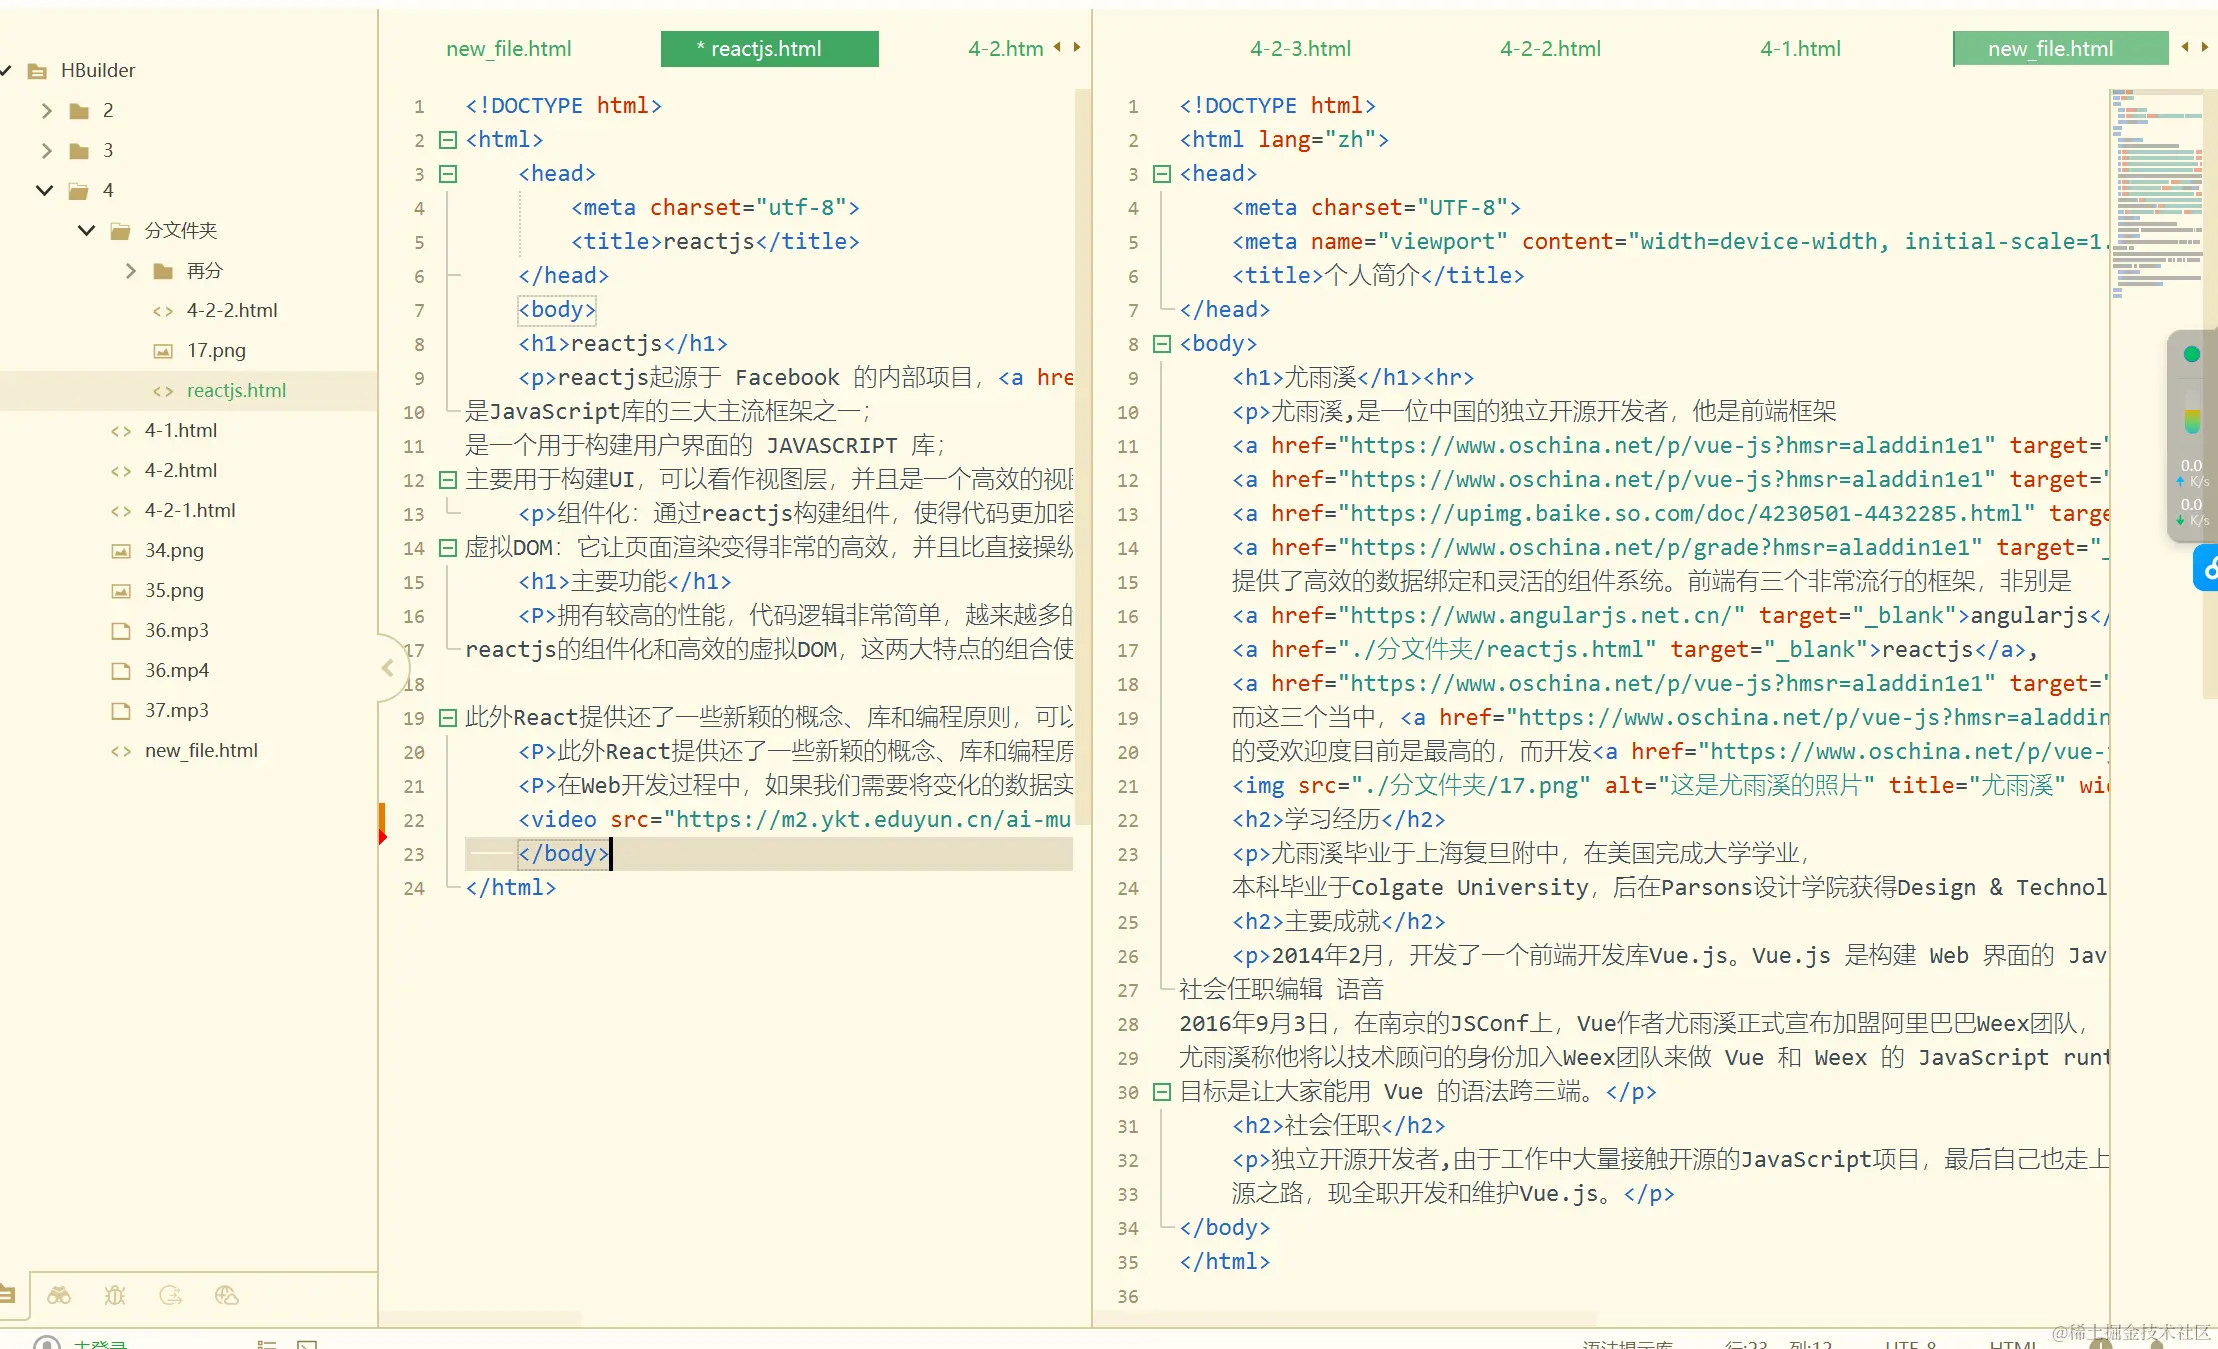Click the blue link floating icon on right edge
The width and height of the screenshot is (2218, 1349).
(2205, 568)
